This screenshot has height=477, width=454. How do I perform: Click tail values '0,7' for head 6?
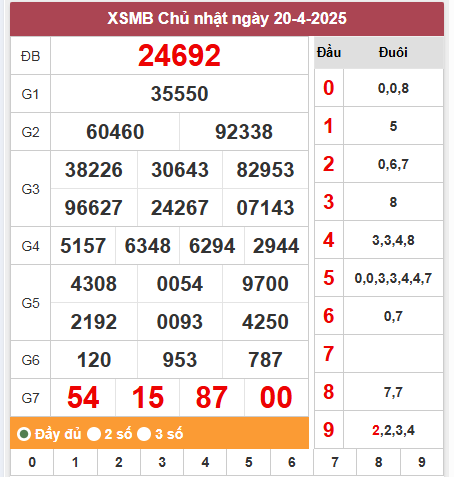tap(393, 316)
